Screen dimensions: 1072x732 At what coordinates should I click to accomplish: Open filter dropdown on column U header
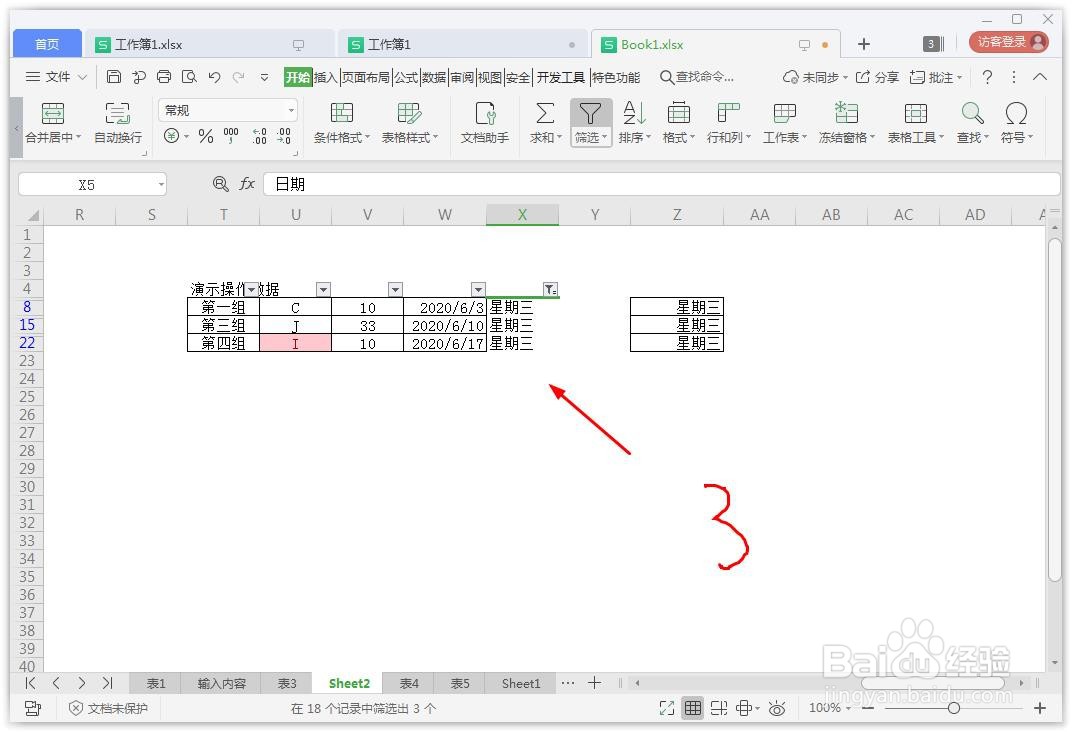point(323,290)
